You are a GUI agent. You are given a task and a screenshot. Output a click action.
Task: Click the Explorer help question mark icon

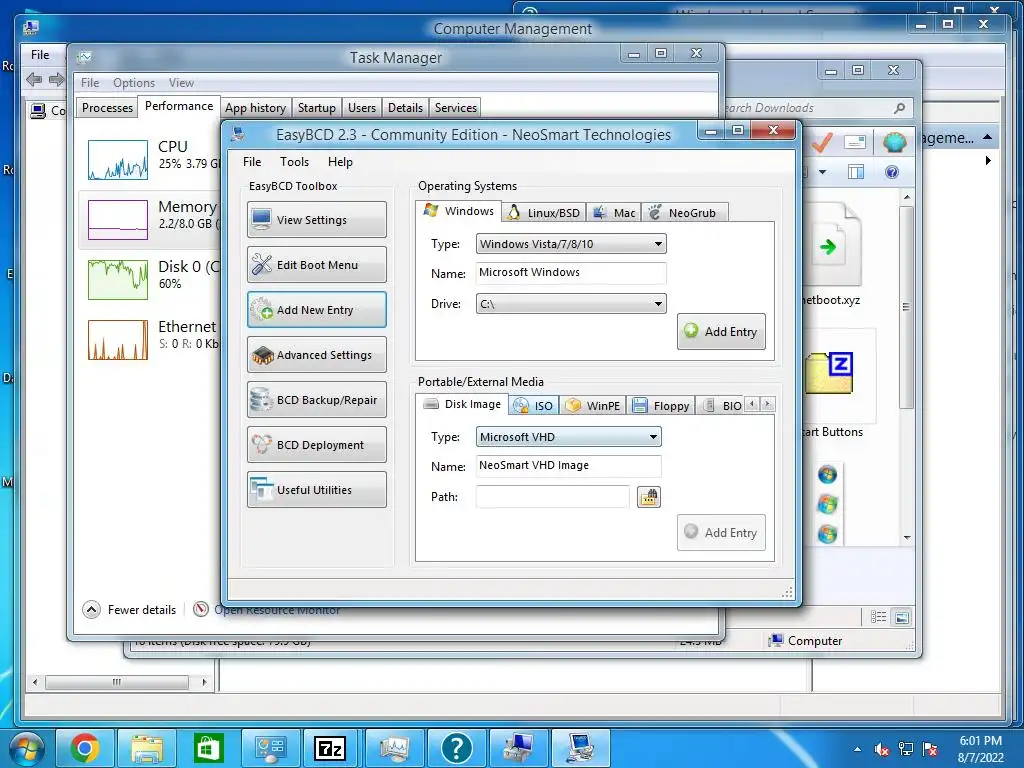[x=891, y=172]
